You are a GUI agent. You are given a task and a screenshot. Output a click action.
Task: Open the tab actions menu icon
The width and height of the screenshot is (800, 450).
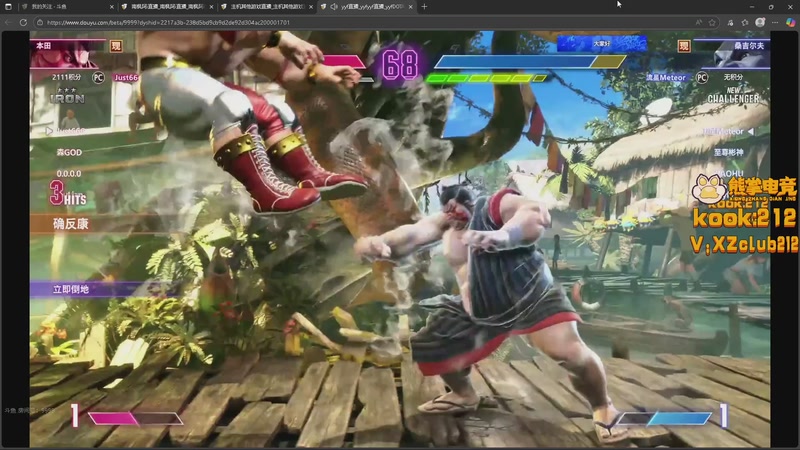pyautogui.click(x=8, y=7)
